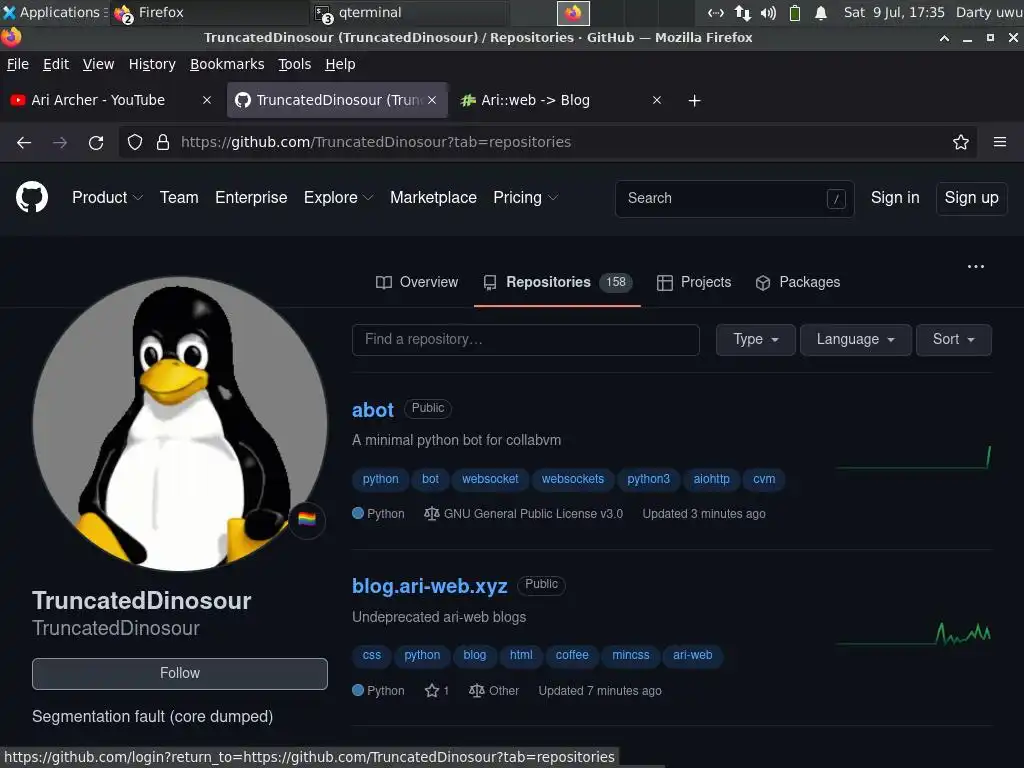The height and width of the screenshot is (768, 1024).
Task: Click the aiohttp topic tag
Action: (x=711, y=479)
